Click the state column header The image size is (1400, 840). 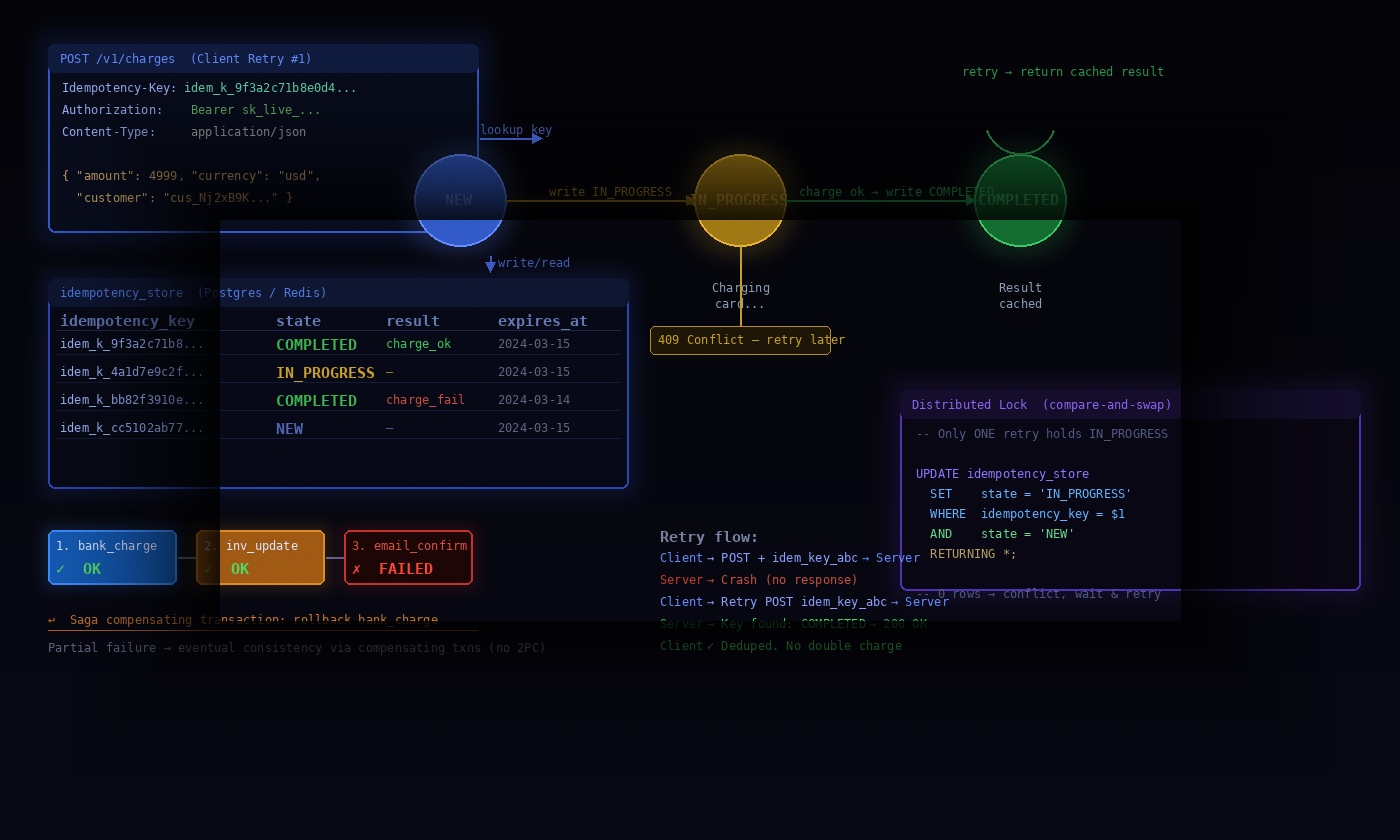click(298, 321)
